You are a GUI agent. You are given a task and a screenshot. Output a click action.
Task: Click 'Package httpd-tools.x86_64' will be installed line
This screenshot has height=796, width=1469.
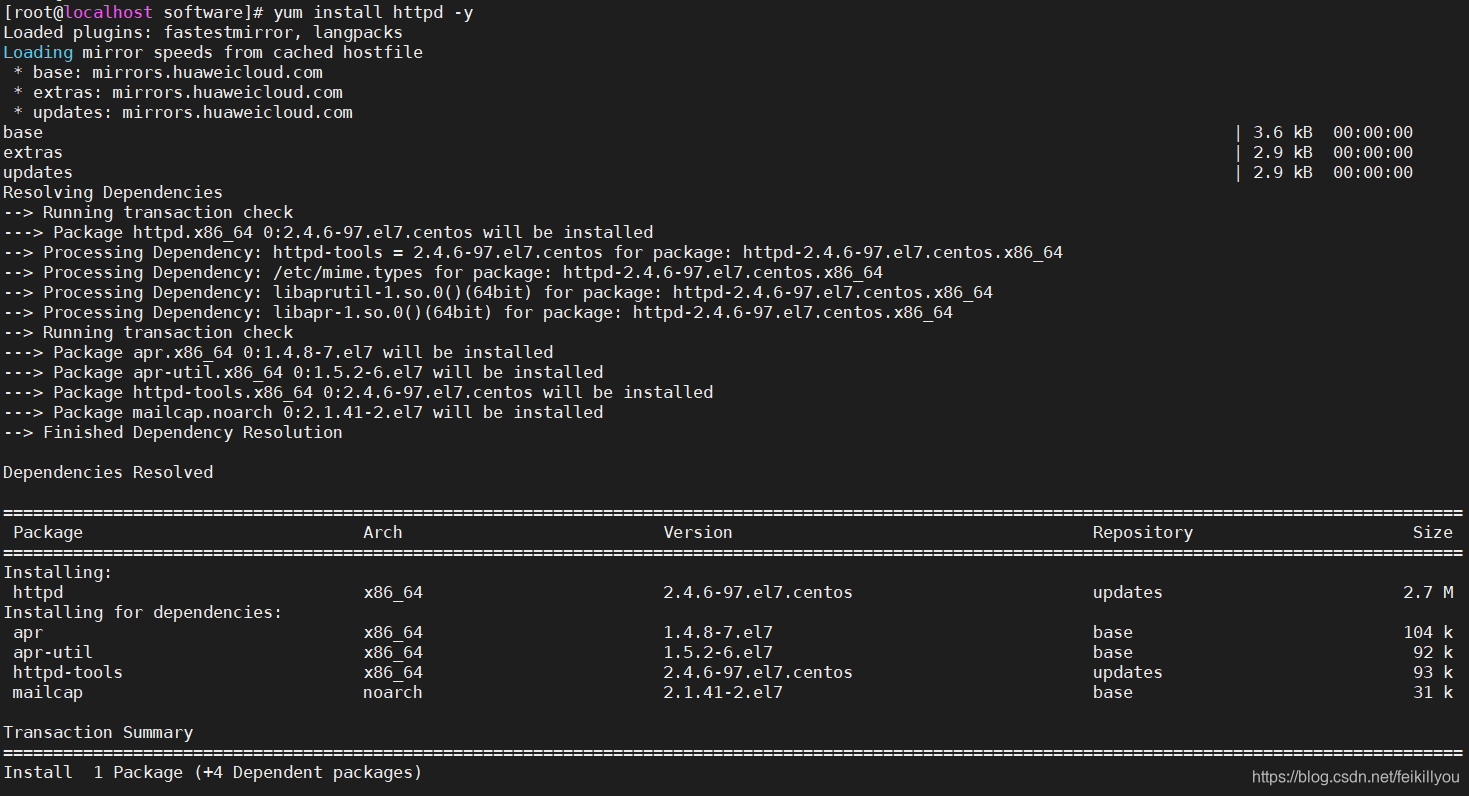[358, 392]
